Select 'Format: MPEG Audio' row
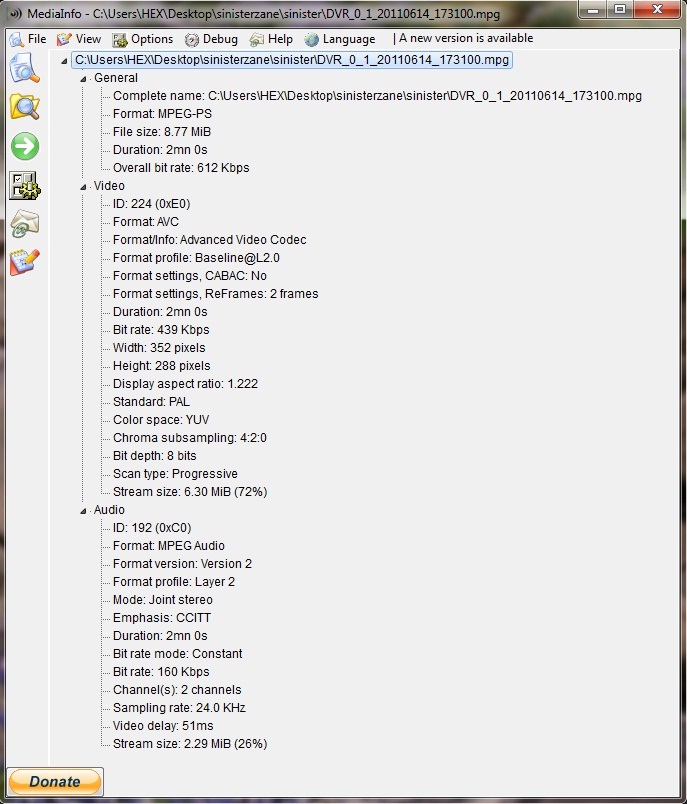The image size is (687, 804). [169, 546]
